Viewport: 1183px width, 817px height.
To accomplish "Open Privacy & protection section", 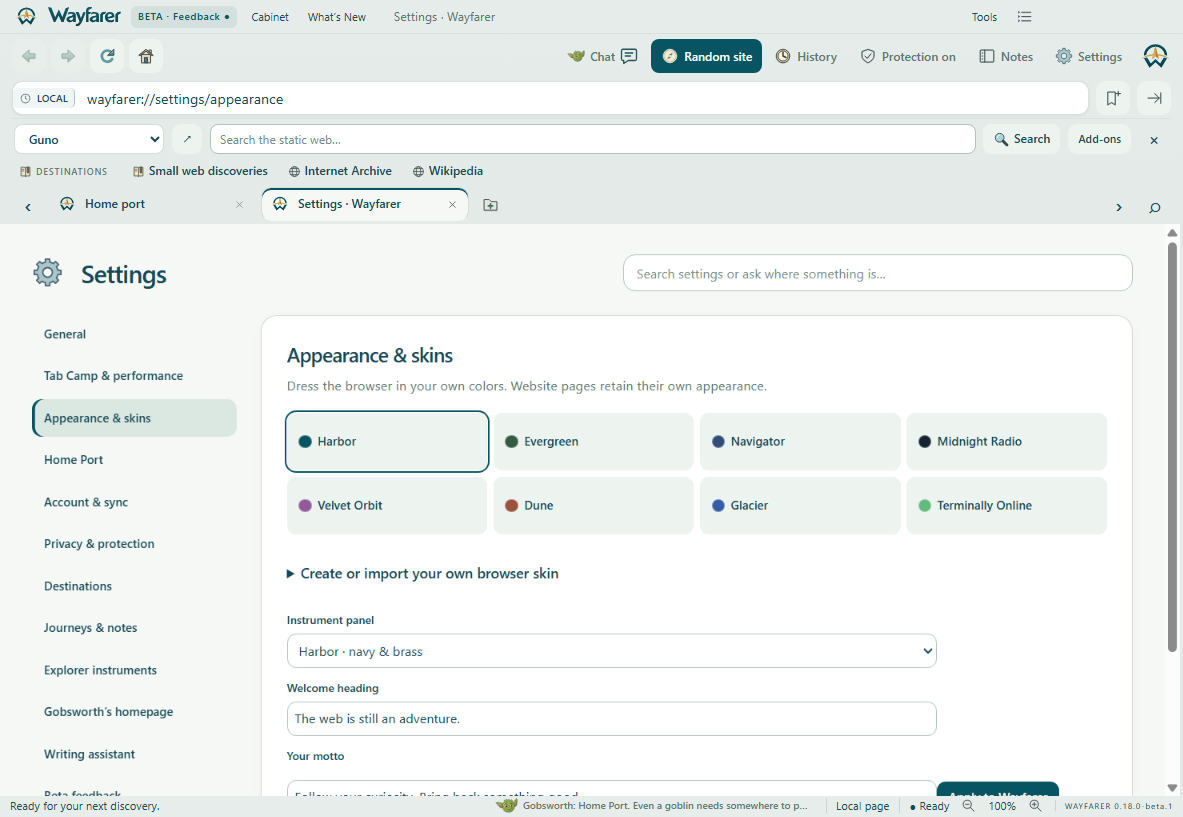I will click(x=134, y=544).
